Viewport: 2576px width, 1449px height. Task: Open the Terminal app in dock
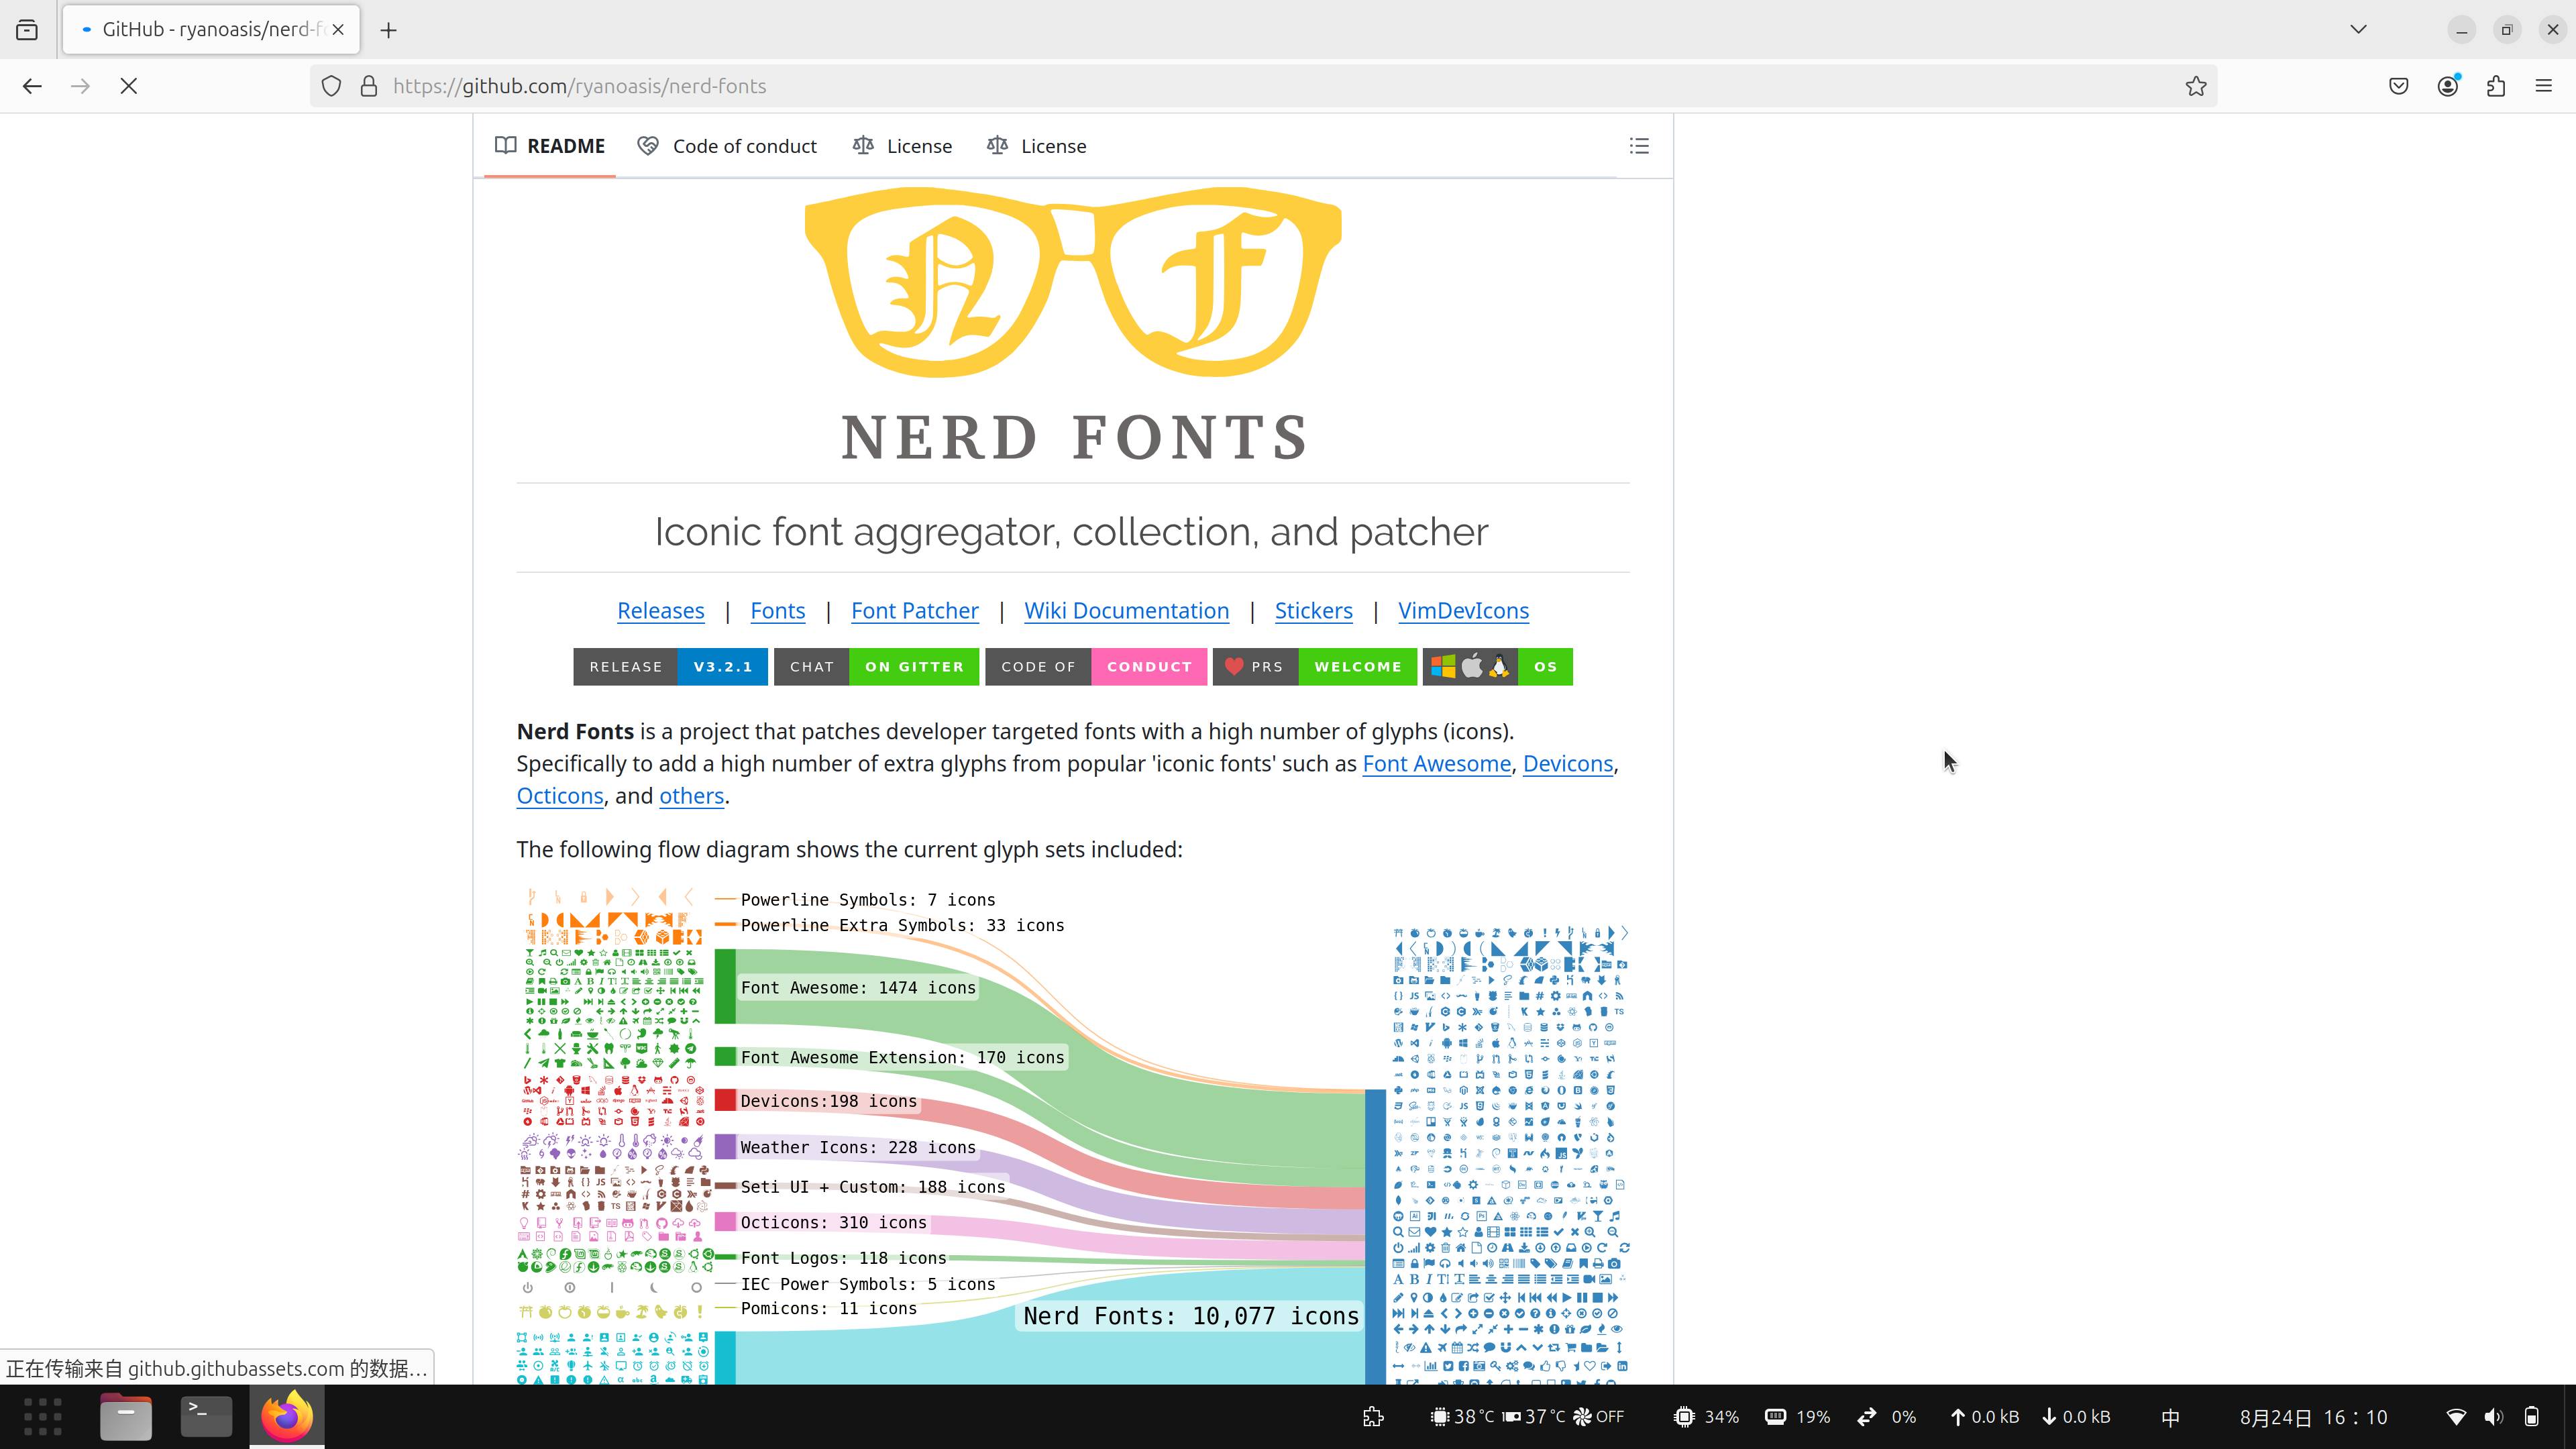pyautogui.click(x=206, y=1417)
